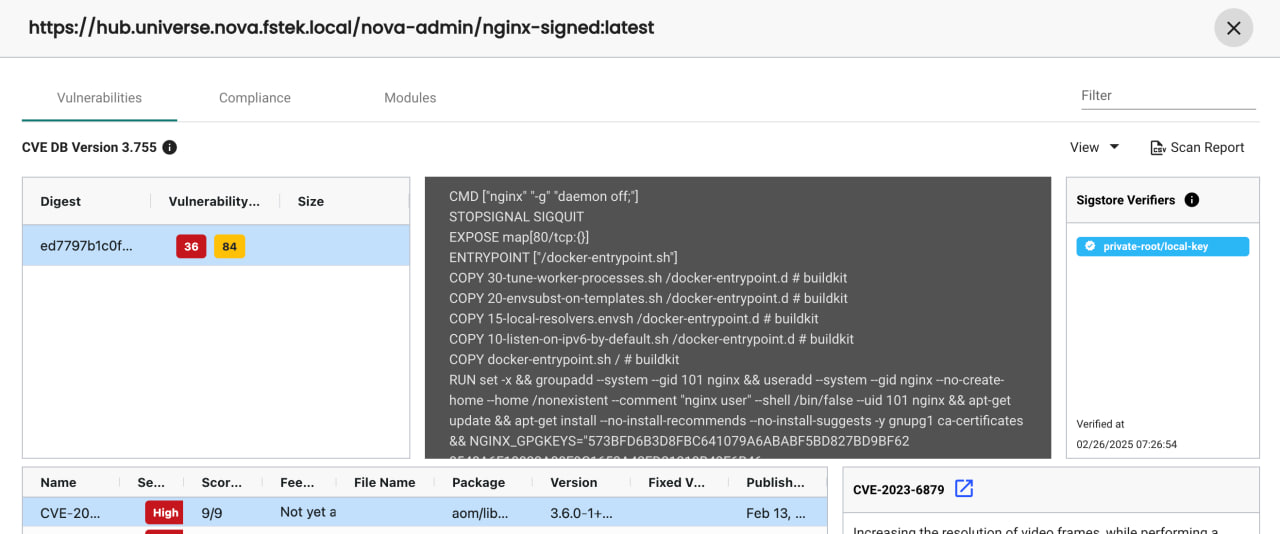
Task: Click the CVE-2023-6879 detail title
Action: pos(899,489)
